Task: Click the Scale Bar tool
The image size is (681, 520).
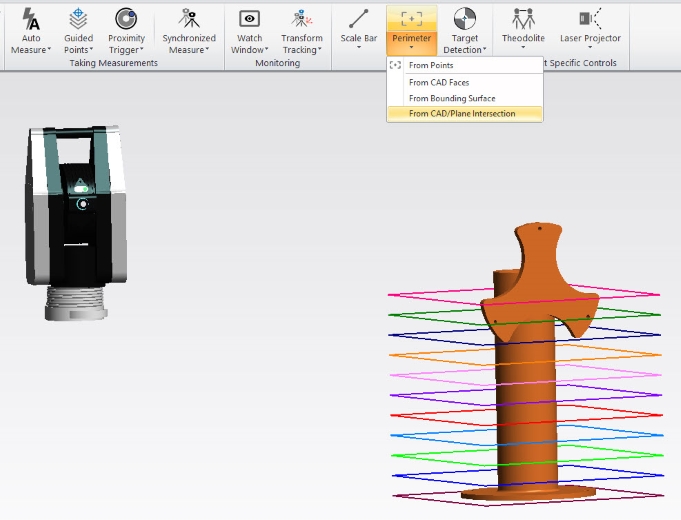Action: coord(358,18)
